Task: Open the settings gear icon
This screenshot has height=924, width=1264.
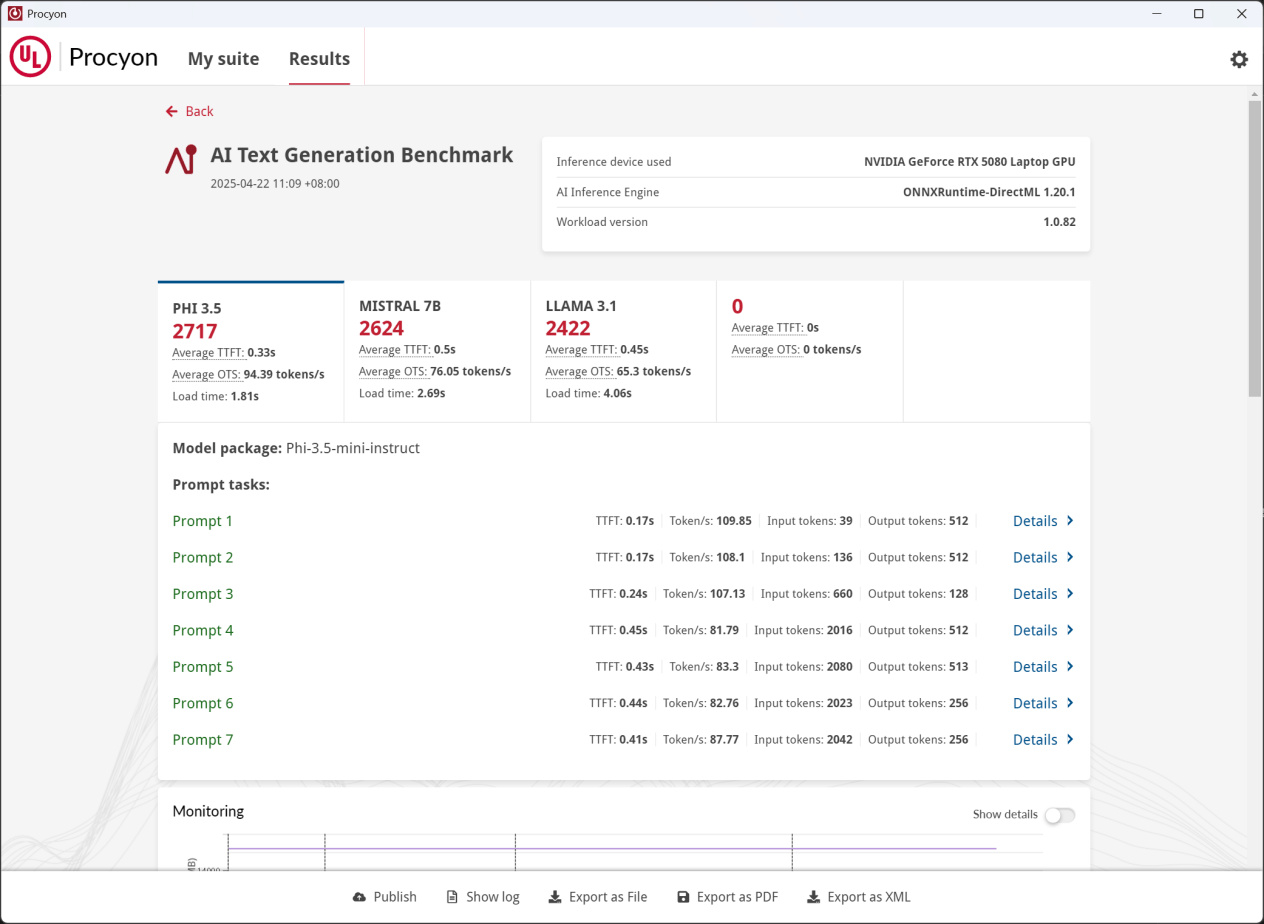Action: tap(1239, 59)
